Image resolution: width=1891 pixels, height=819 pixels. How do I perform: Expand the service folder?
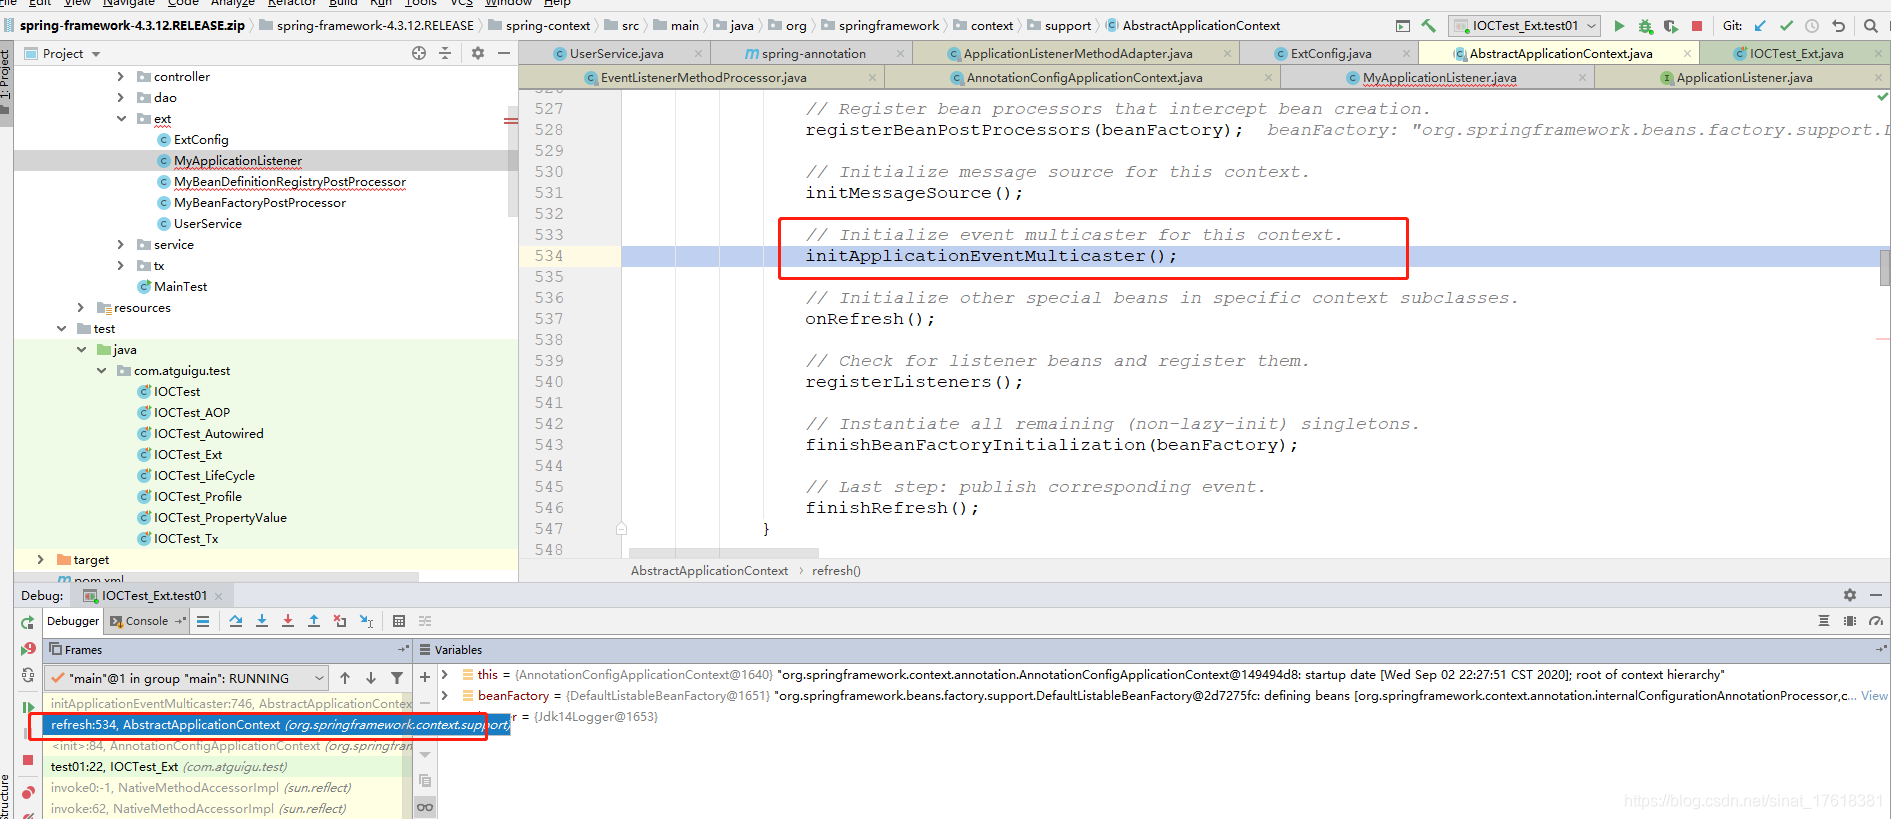coord(121,244)
